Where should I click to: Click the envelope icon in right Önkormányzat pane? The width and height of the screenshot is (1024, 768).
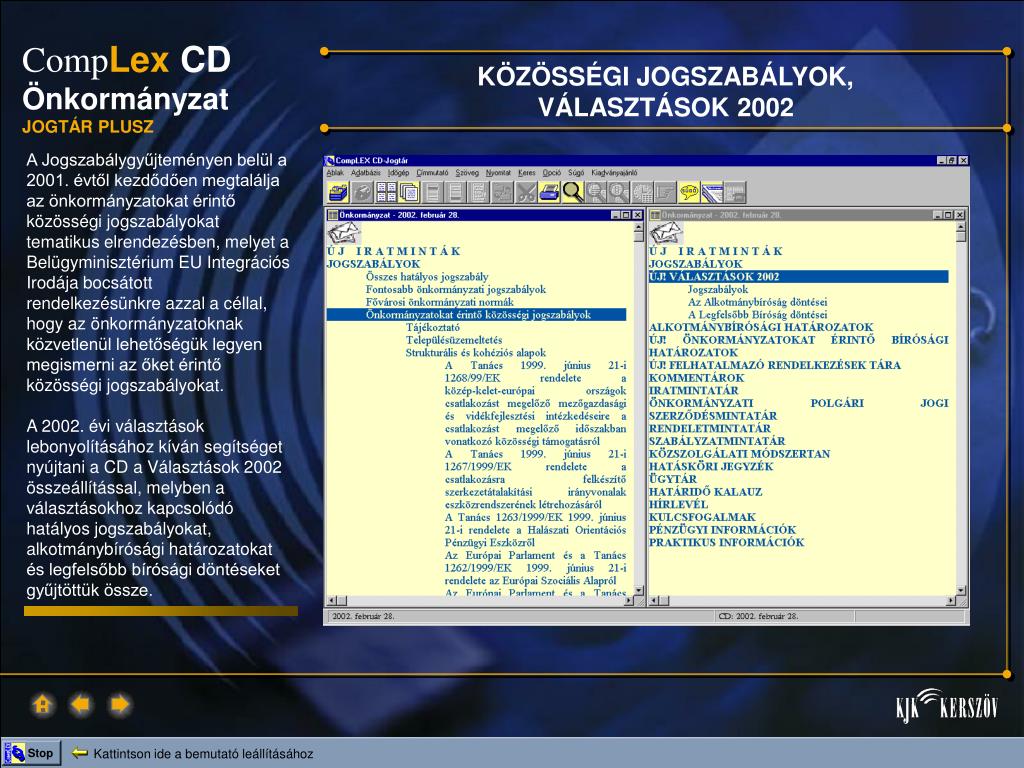[x=666, y=233]
